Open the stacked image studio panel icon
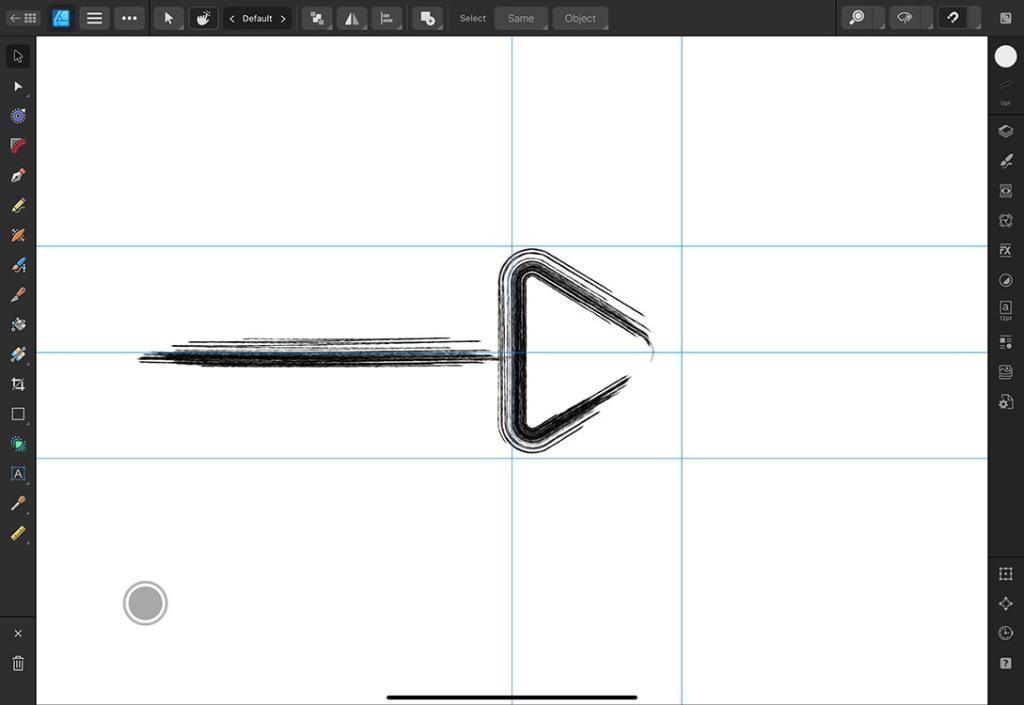 click(x=1006, y=372)
